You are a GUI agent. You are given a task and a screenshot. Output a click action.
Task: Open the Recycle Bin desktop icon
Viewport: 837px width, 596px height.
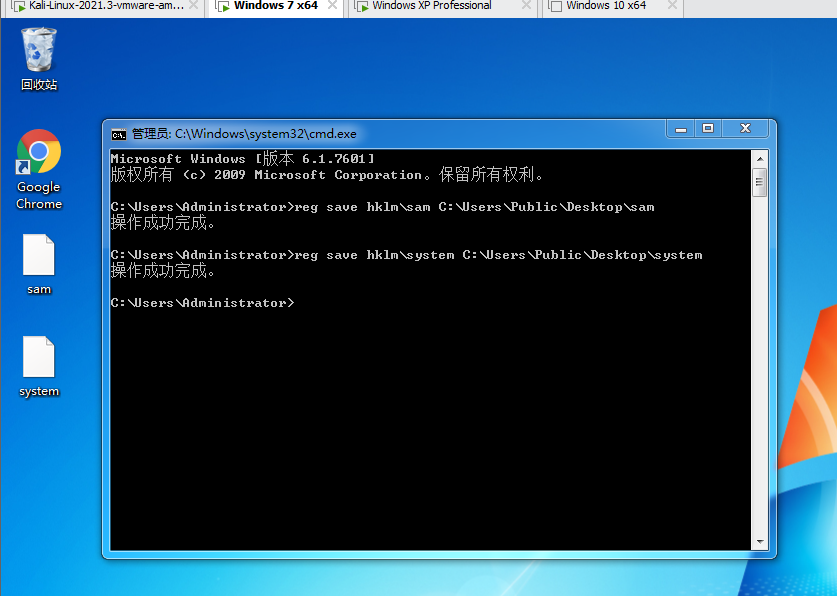[38, 59]
